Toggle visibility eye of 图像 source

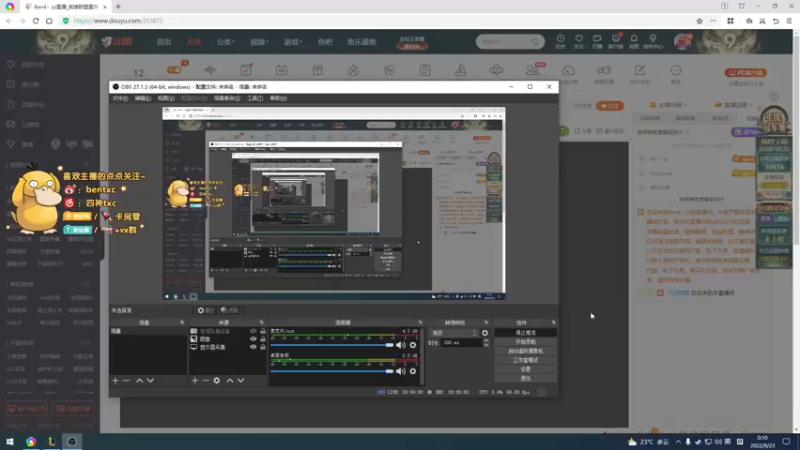click(x=253, y=339)
